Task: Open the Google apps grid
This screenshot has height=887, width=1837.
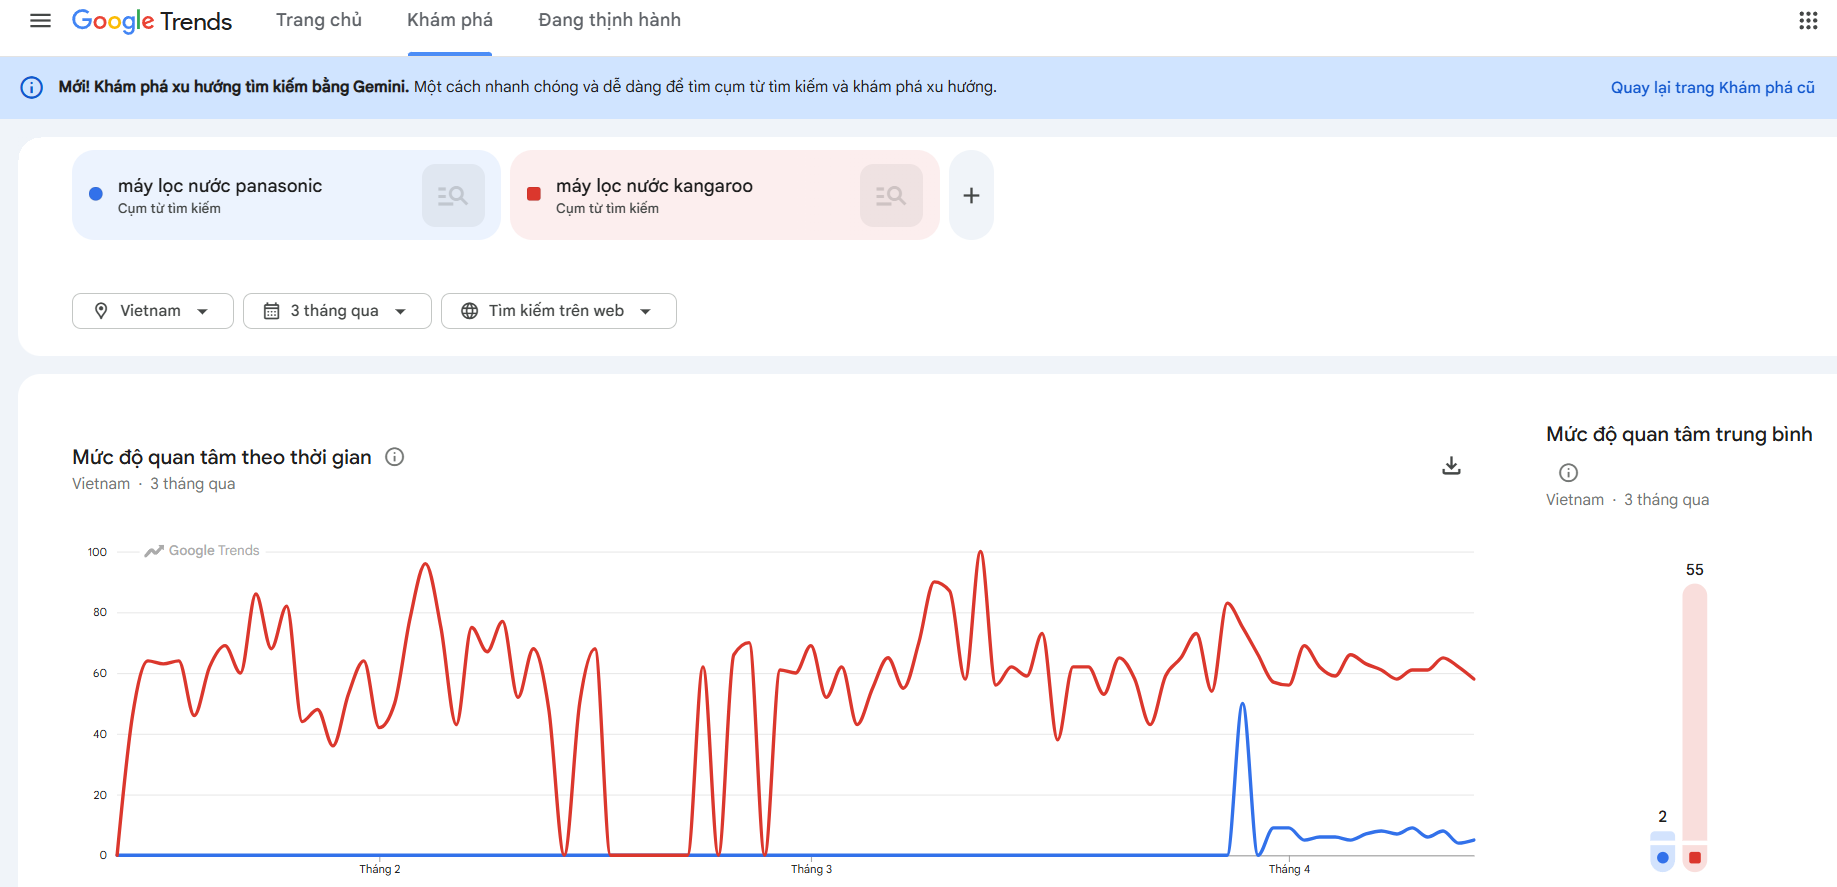Action: point(1808,21)
